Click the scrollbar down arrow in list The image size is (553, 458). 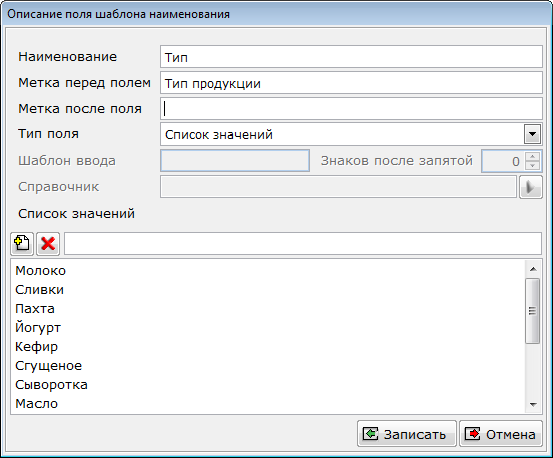[x=533, y=404]
